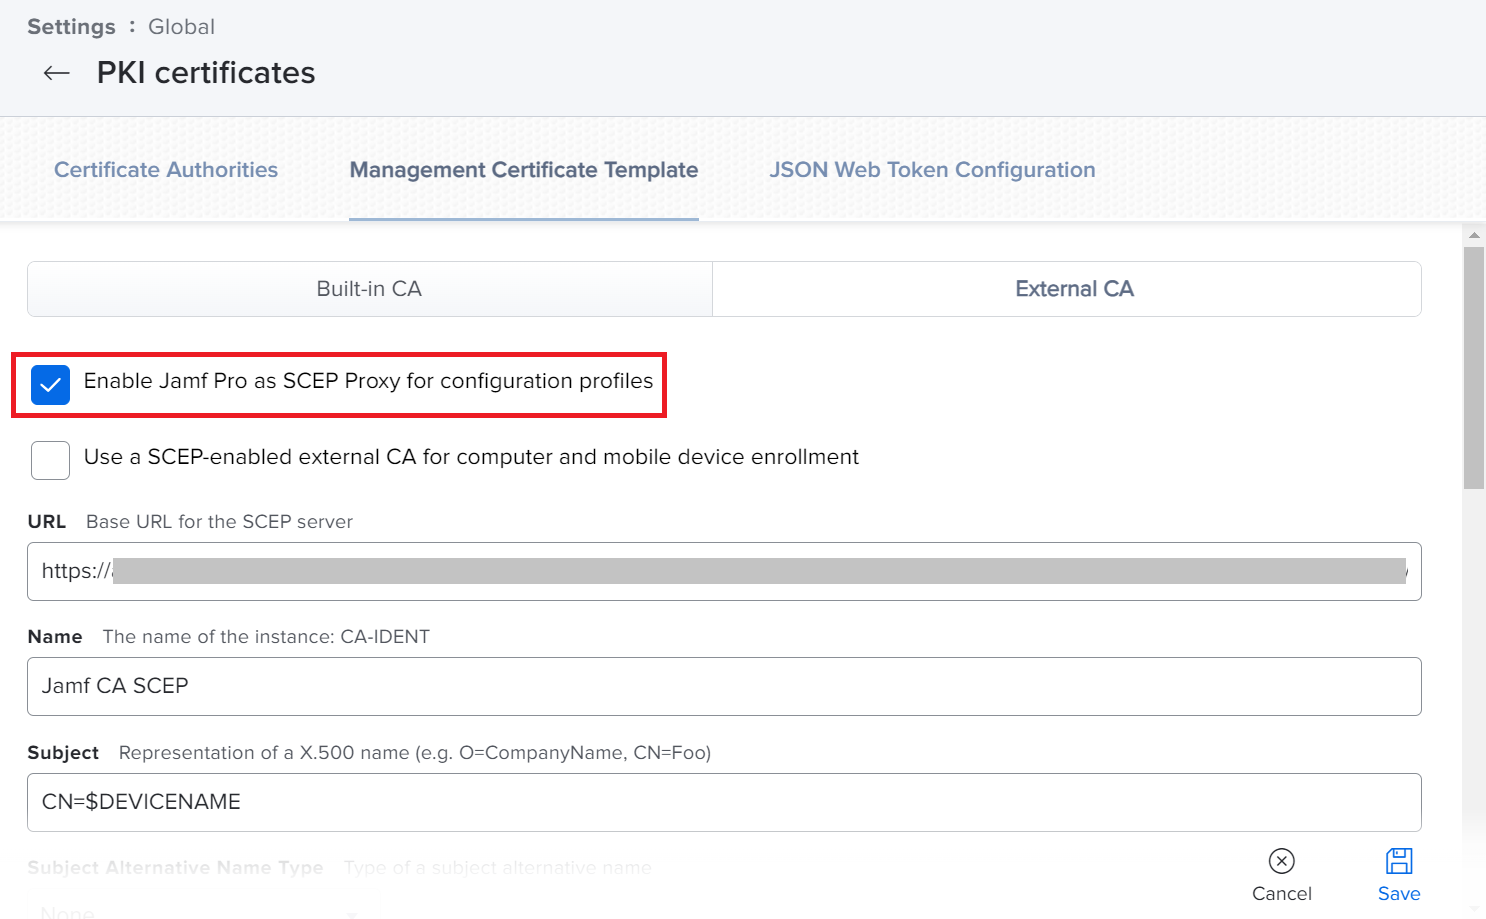This screenshot has height=919, width=1486.
Task: Click the 'Representation of a X.500 name' hint
Action: coord(415,753)
